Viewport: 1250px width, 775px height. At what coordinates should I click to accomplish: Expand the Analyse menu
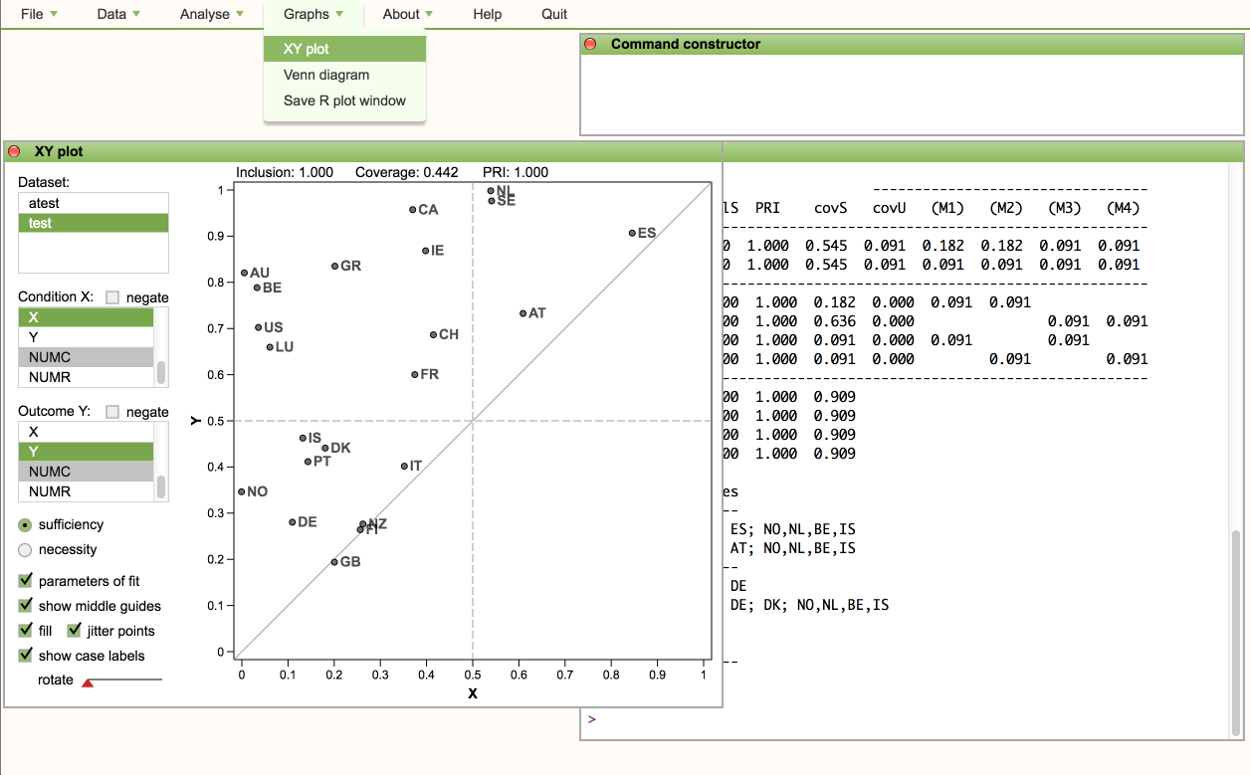(211, 14)
